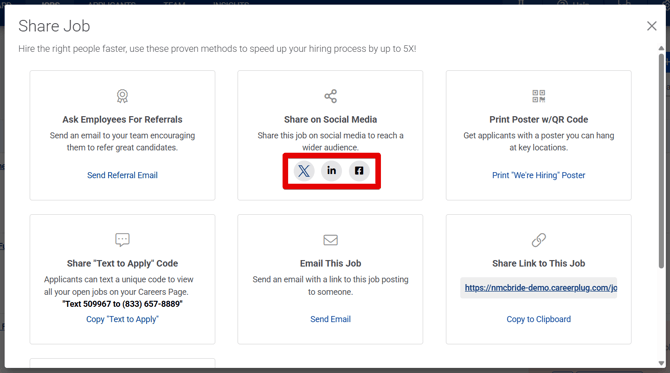The image size is (670, 373).
Task: Copy "Text to Apply" code
Action: [122, 319]
